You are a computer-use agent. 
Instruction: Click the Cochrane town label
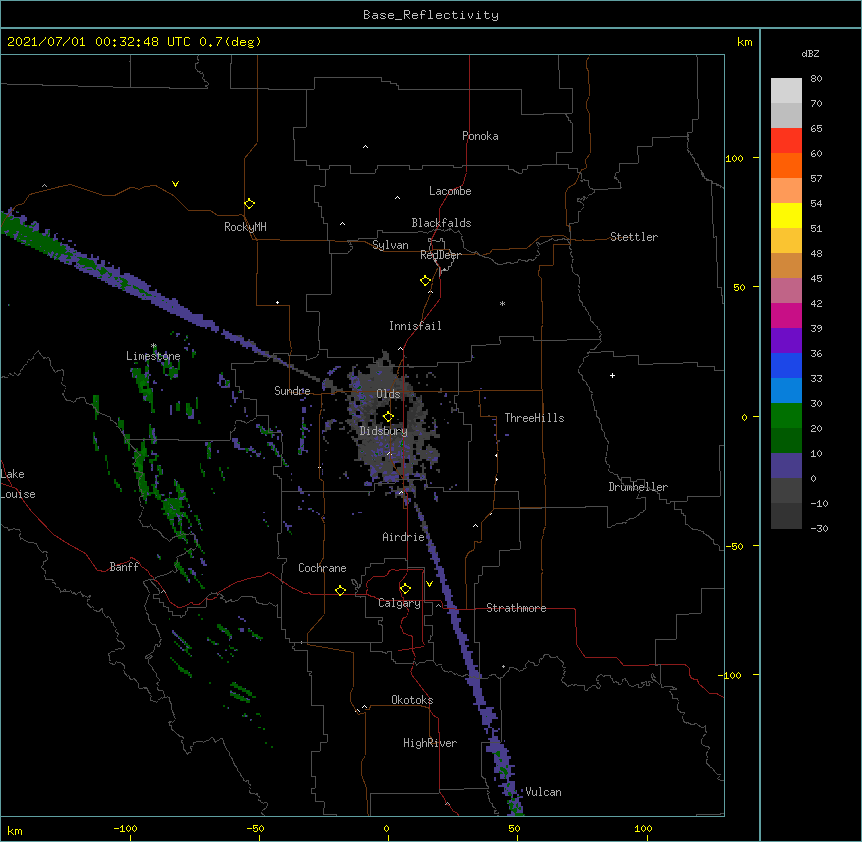[x=322, y=568]
